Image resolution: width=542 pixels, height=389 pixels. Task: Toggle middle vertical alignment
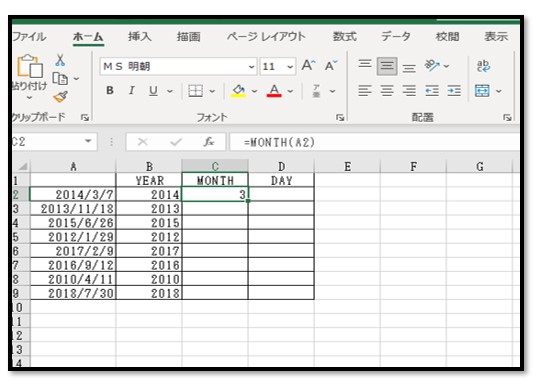(x=387, y=66)
